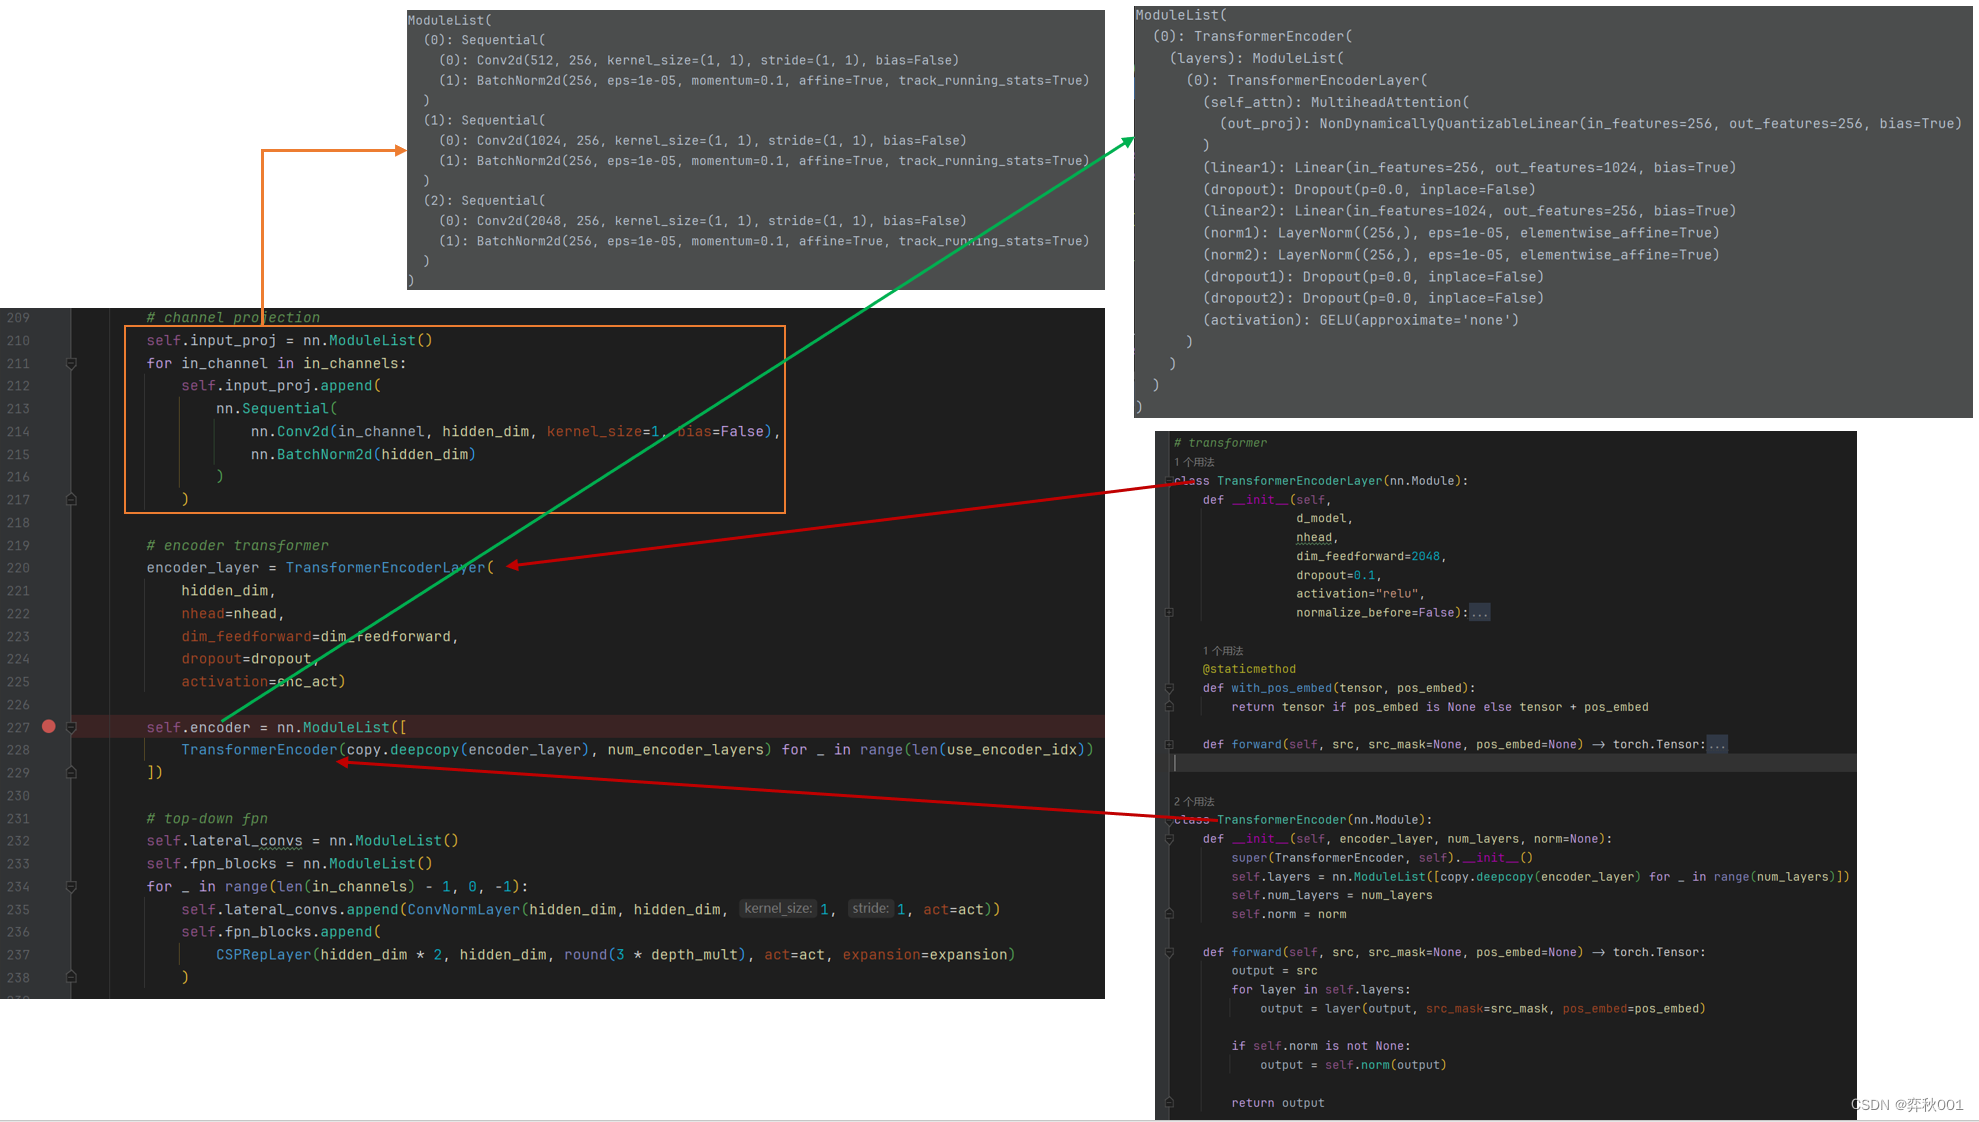
Task: Click (norm2): LayerNorm line in output
Action: [1461, 255]
